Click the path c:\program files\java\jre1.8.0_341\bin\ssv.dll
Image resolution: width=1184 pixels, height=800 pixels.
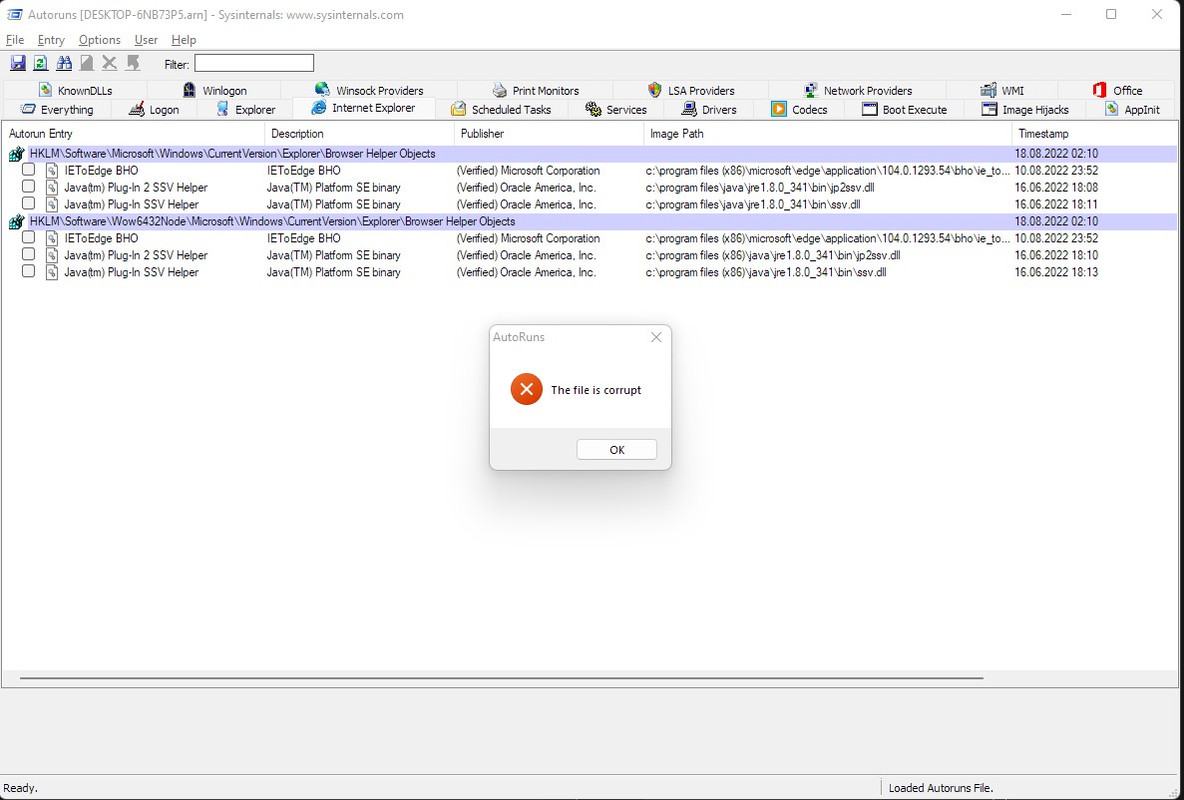coord(753,204)
